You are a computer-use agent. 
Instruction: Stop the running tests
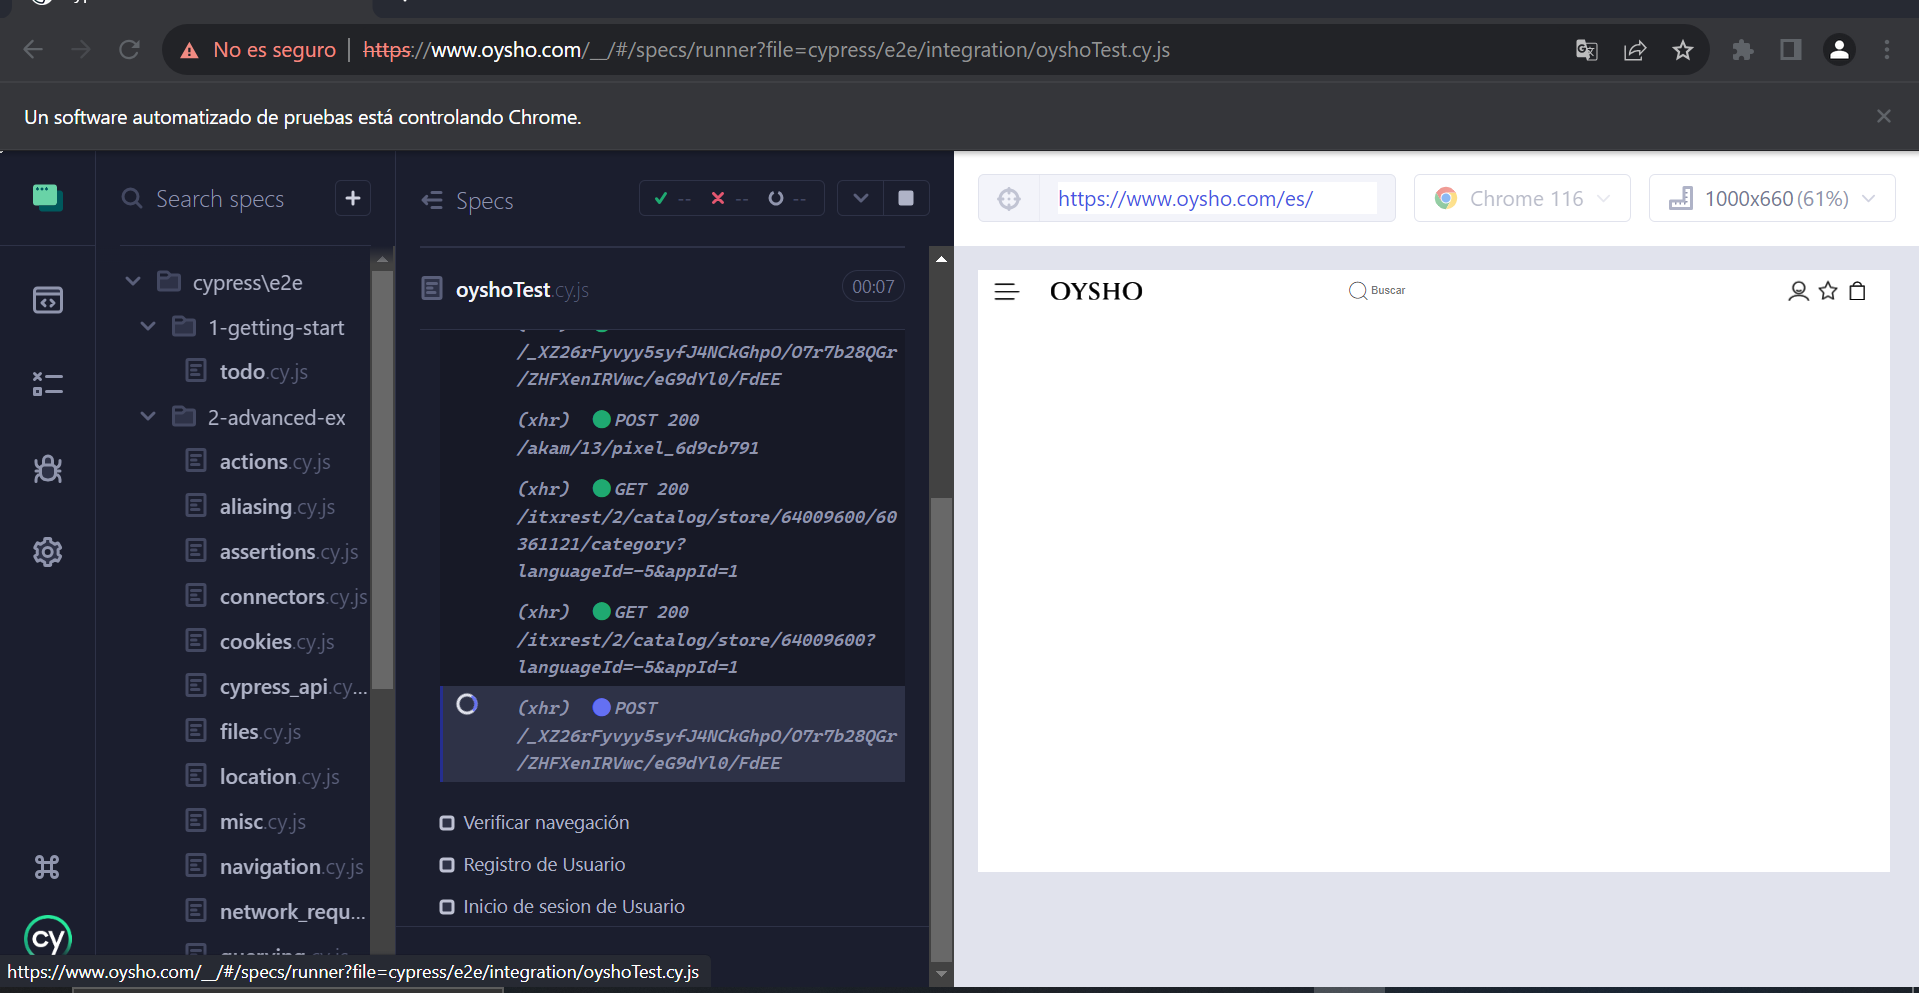coord(906,198)
